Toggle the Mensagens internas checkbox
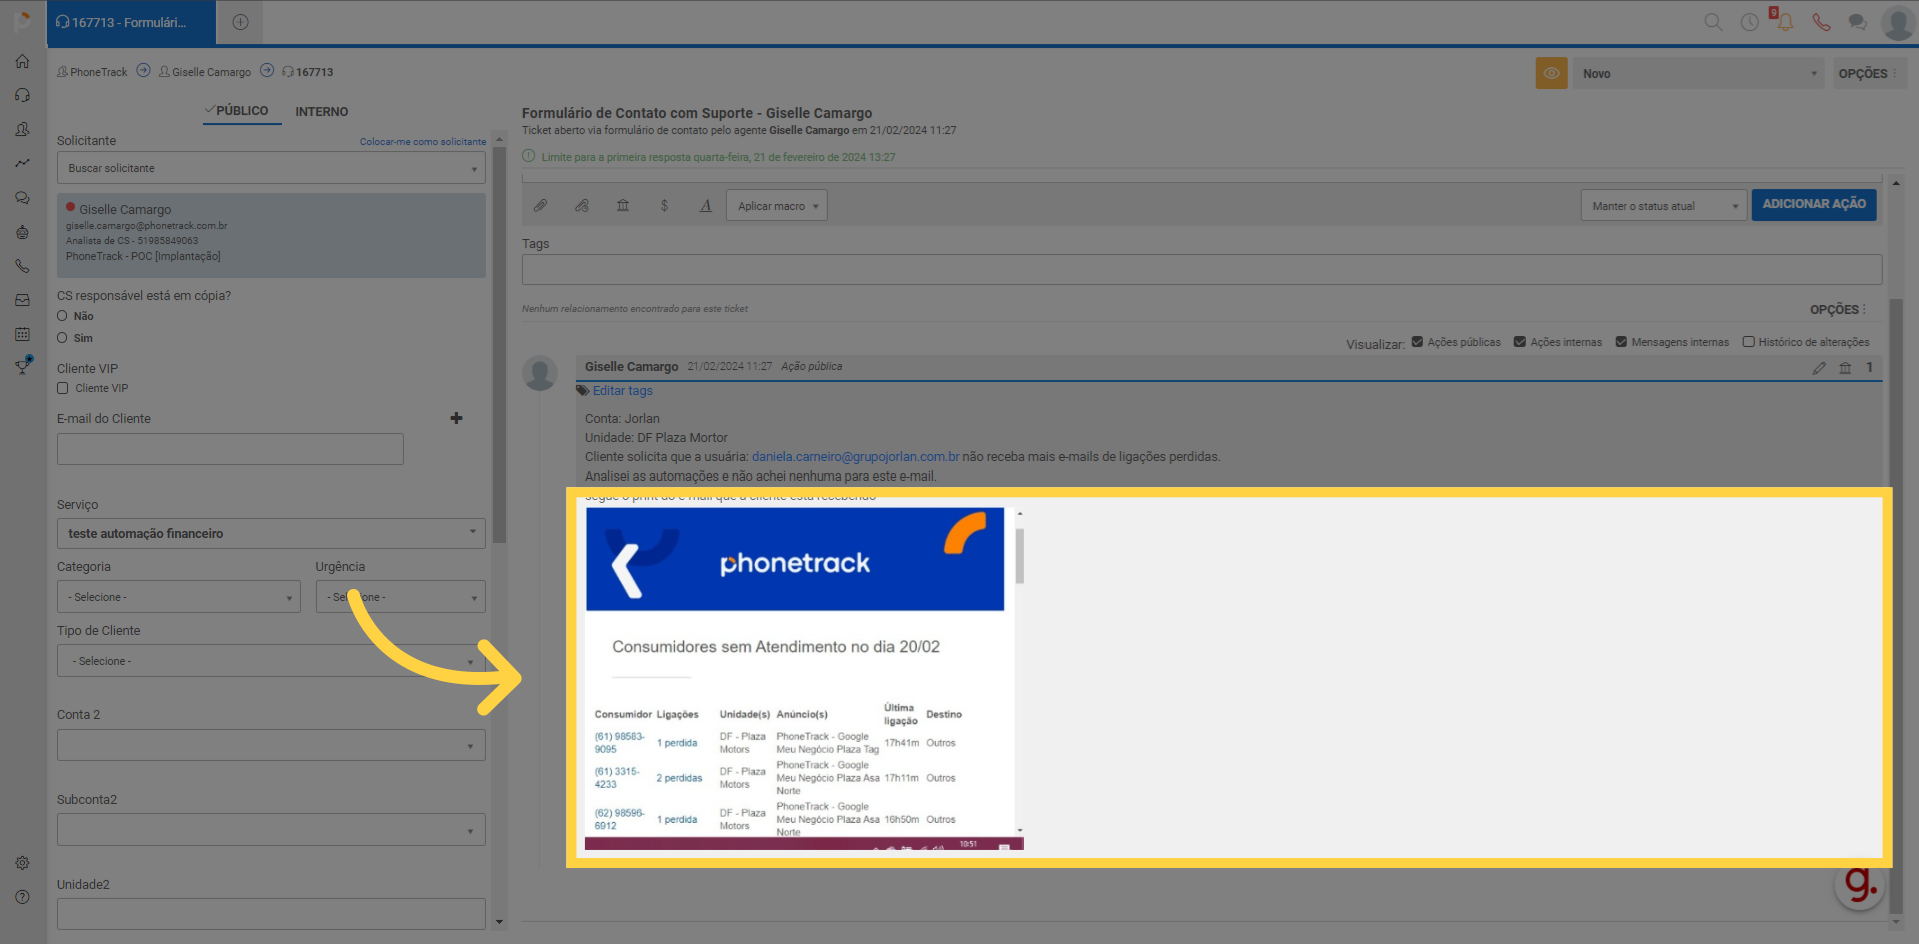This screenshot has width=1919, height=944. [x=1621, y=342]
